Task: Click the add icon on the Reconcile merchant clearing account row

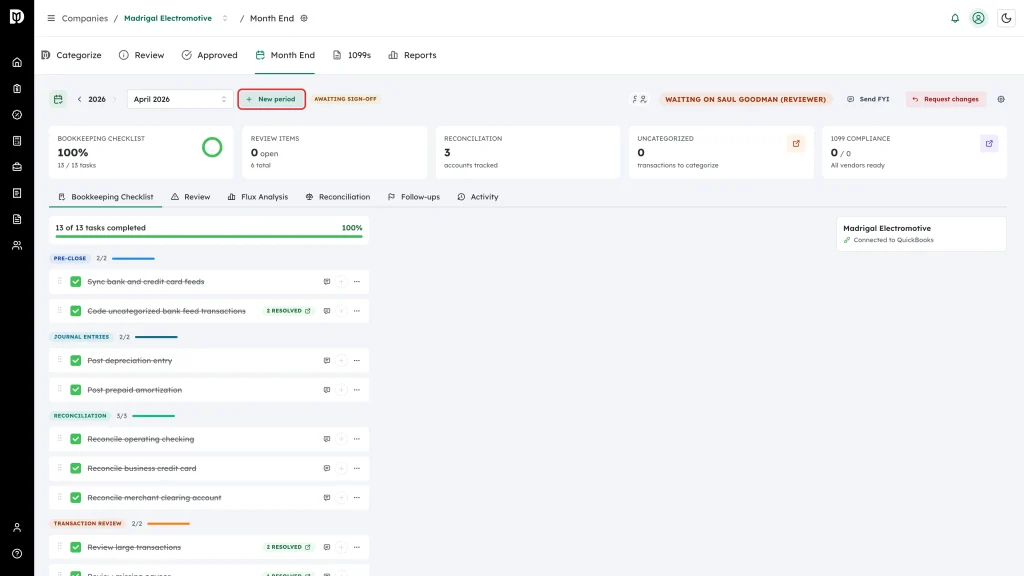Action: (x=342, y=498)
